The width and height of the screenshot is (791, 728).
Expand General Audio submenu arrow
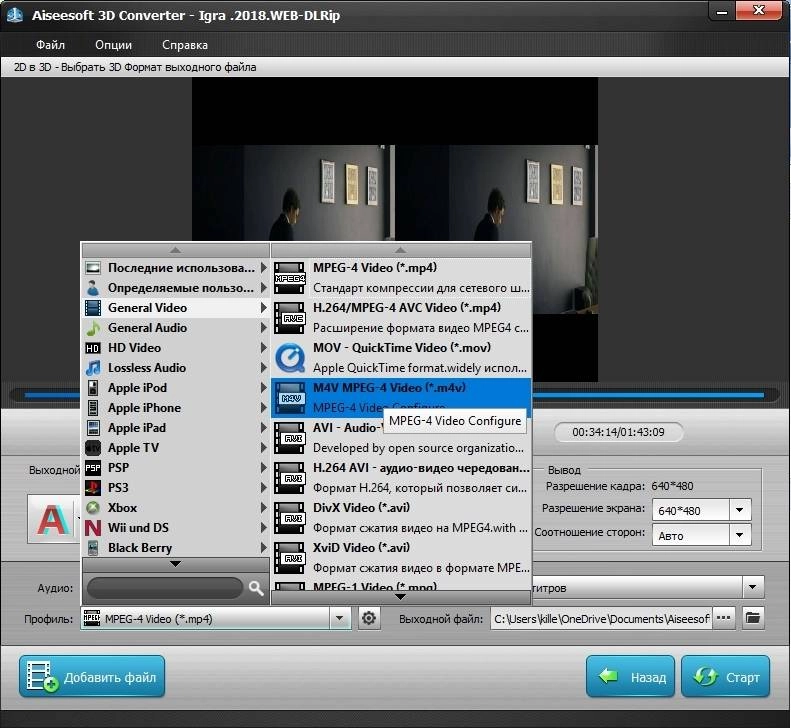point(263,328)
